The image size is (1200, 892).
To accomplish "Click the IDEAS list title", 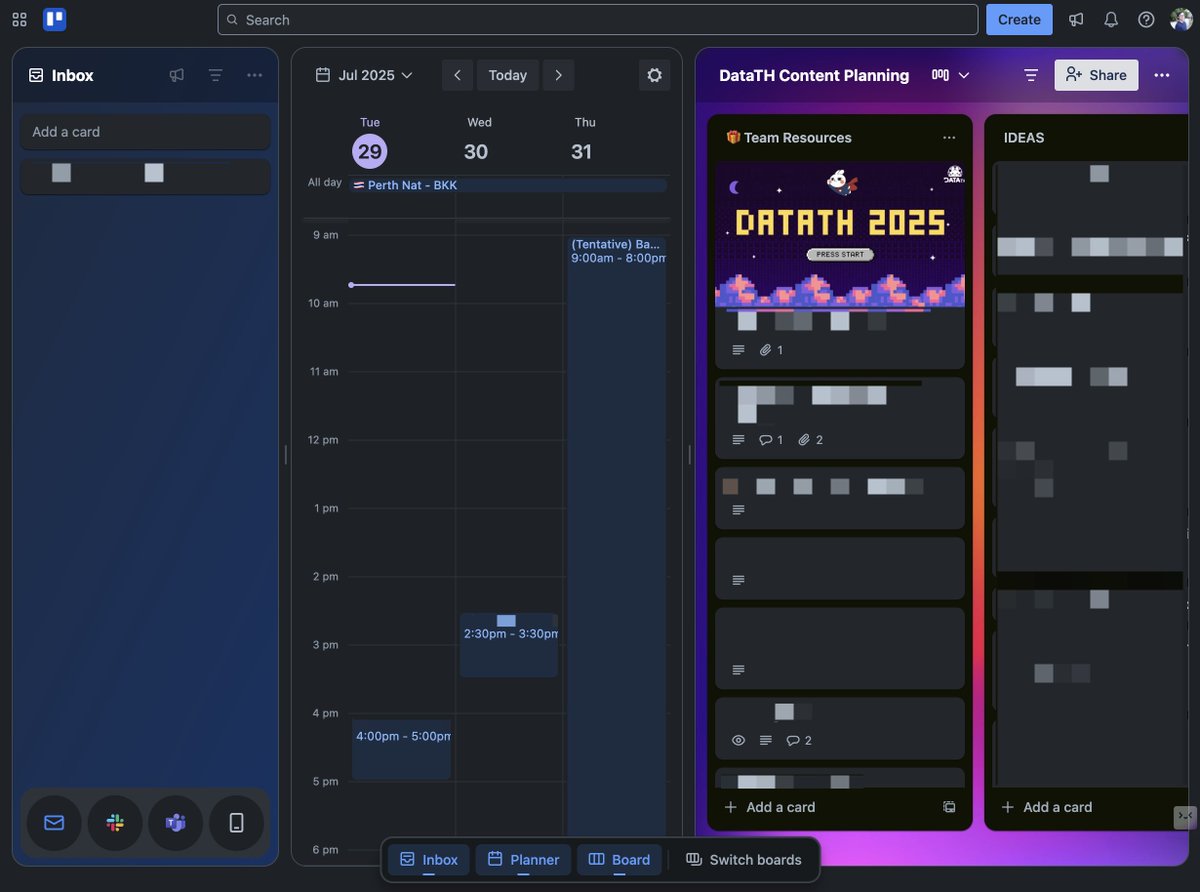I will pyautogui.click(x=1024, y=138).
